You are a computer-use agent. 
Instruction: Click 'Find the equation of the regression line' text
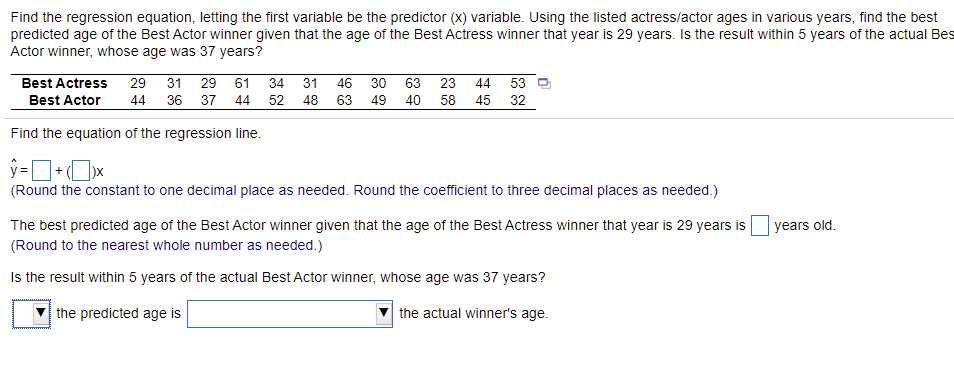(136, 133)
